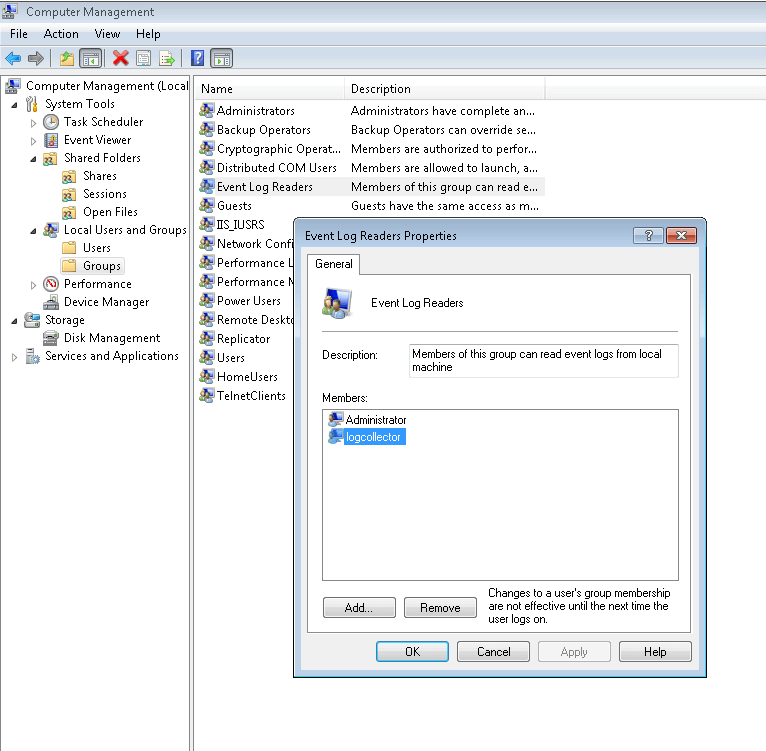Select the General tab in Properties dialog
The image size is (766, 751).
tap(334, 264)
